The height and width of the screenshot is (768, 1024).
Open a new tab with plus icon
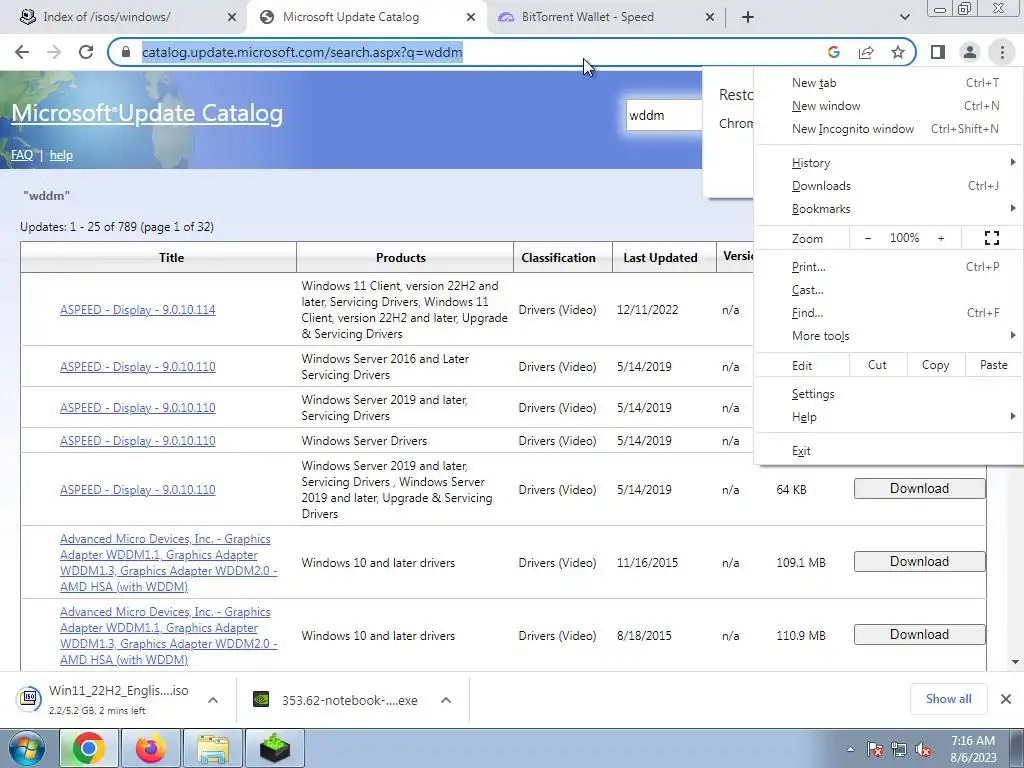(x=748, y=18)
